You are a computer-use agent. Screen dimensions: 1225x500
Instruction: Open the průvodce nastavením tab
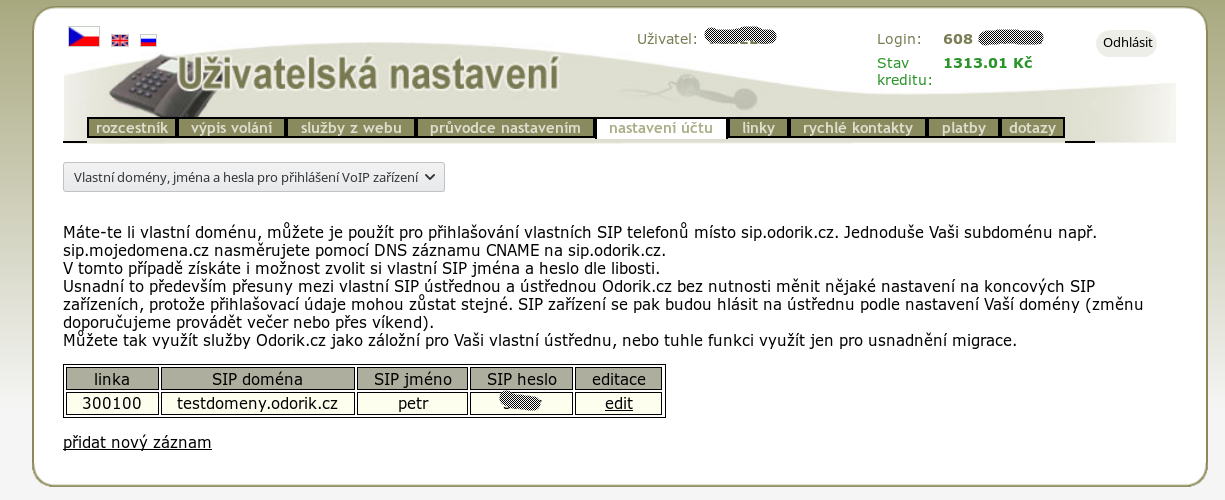tap(505, 128)
